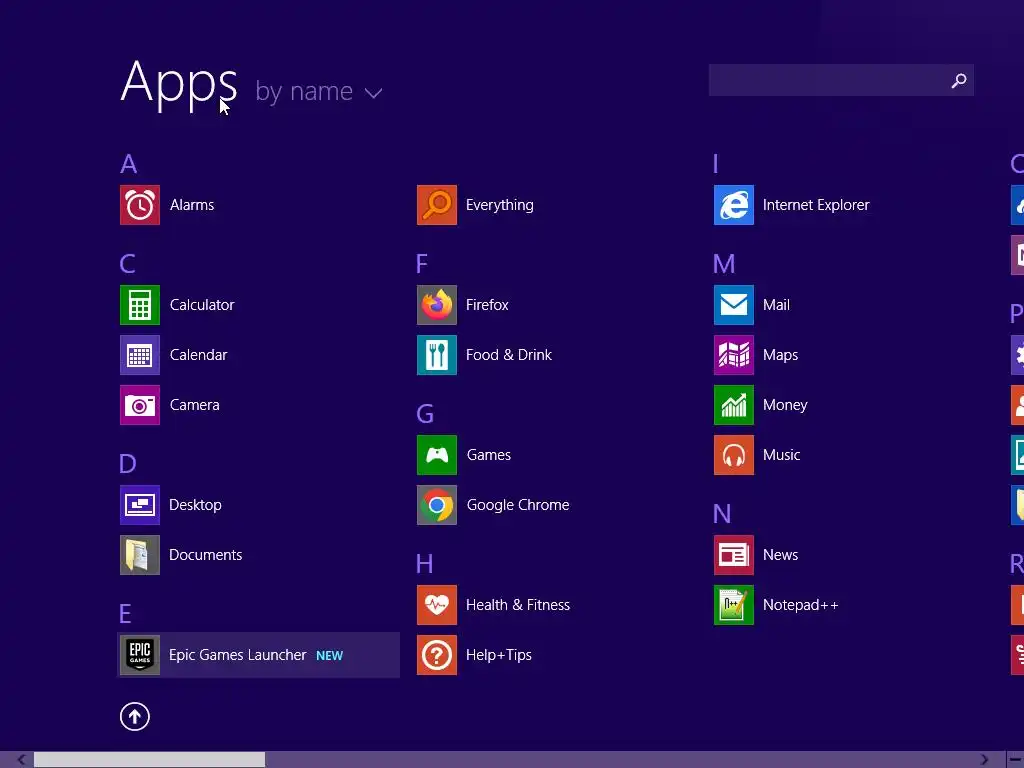Viewport: 1024px width, 768px height.
Task: Open the Food & Drink icon
Action: [437, 355]
